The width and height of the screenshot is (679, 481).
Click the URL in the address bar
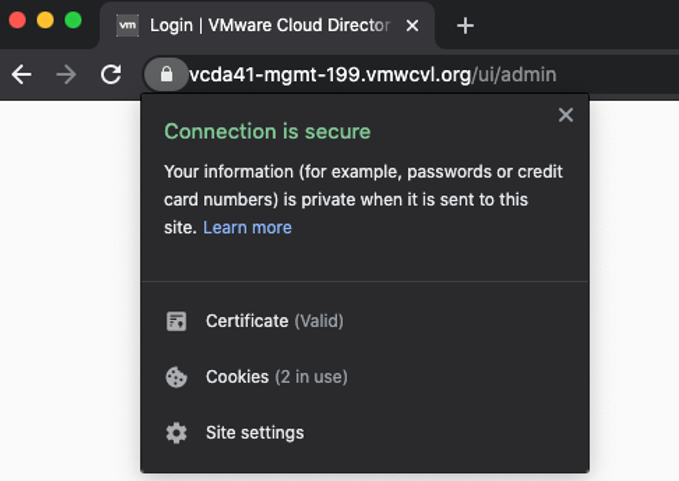click(x=372, y=74)
